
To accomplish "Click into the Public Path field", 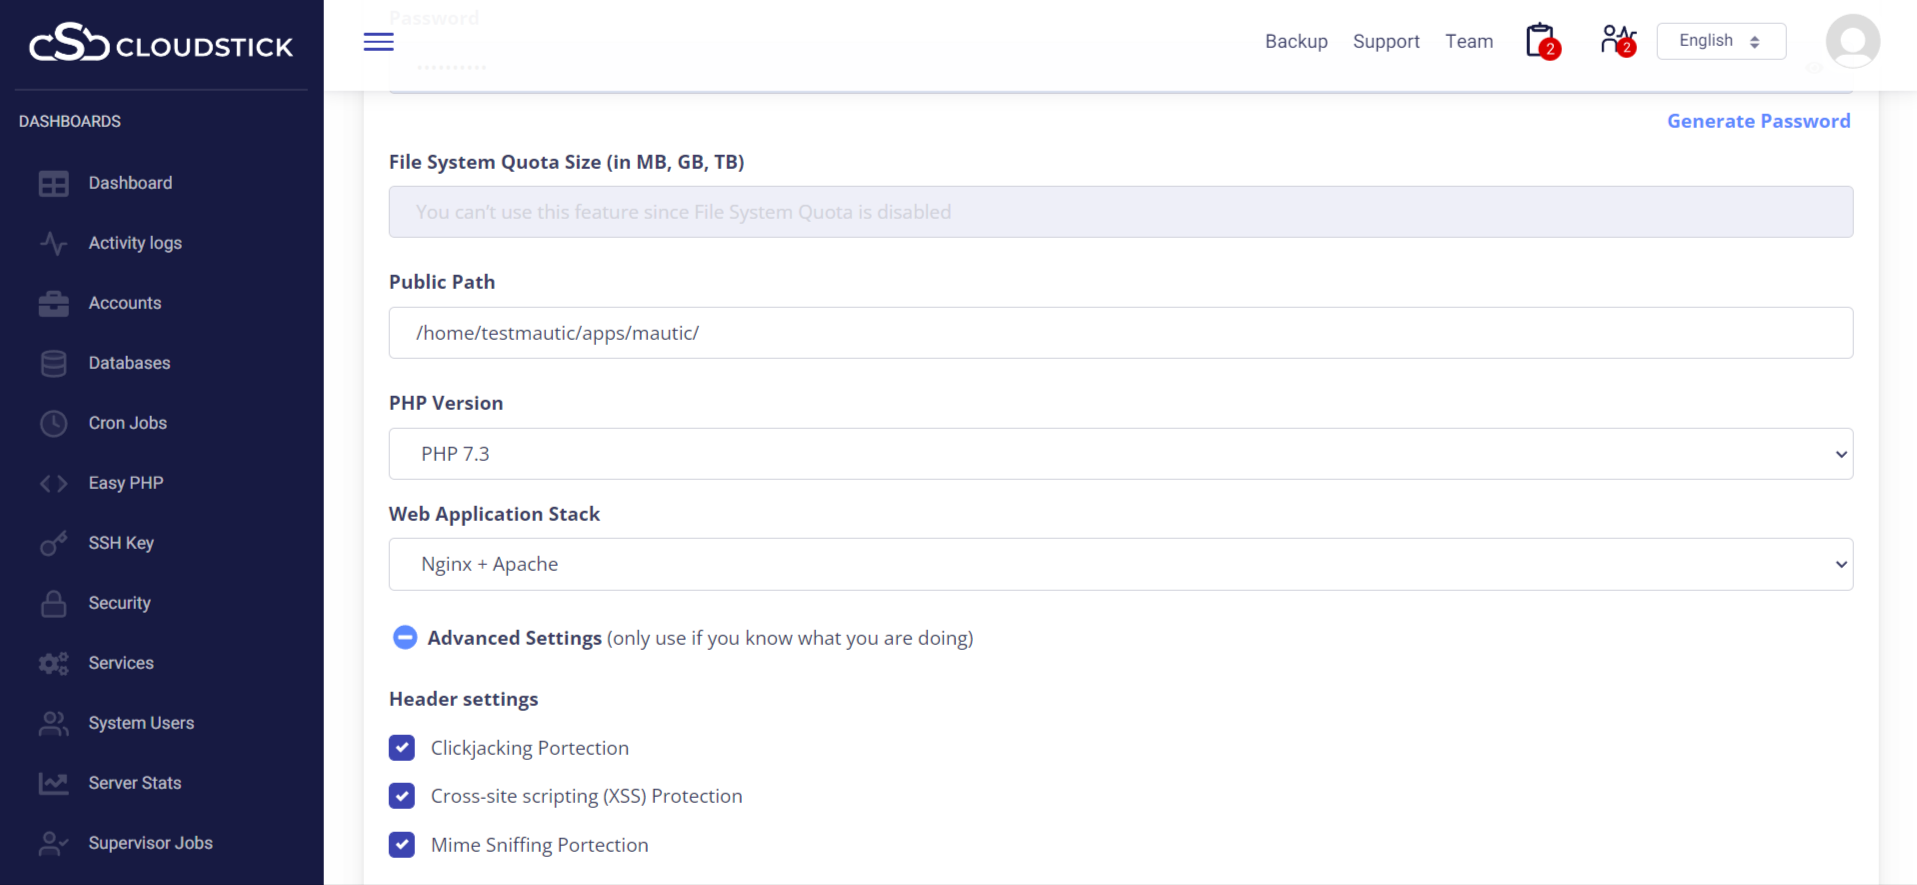I will coord(1120,333).
